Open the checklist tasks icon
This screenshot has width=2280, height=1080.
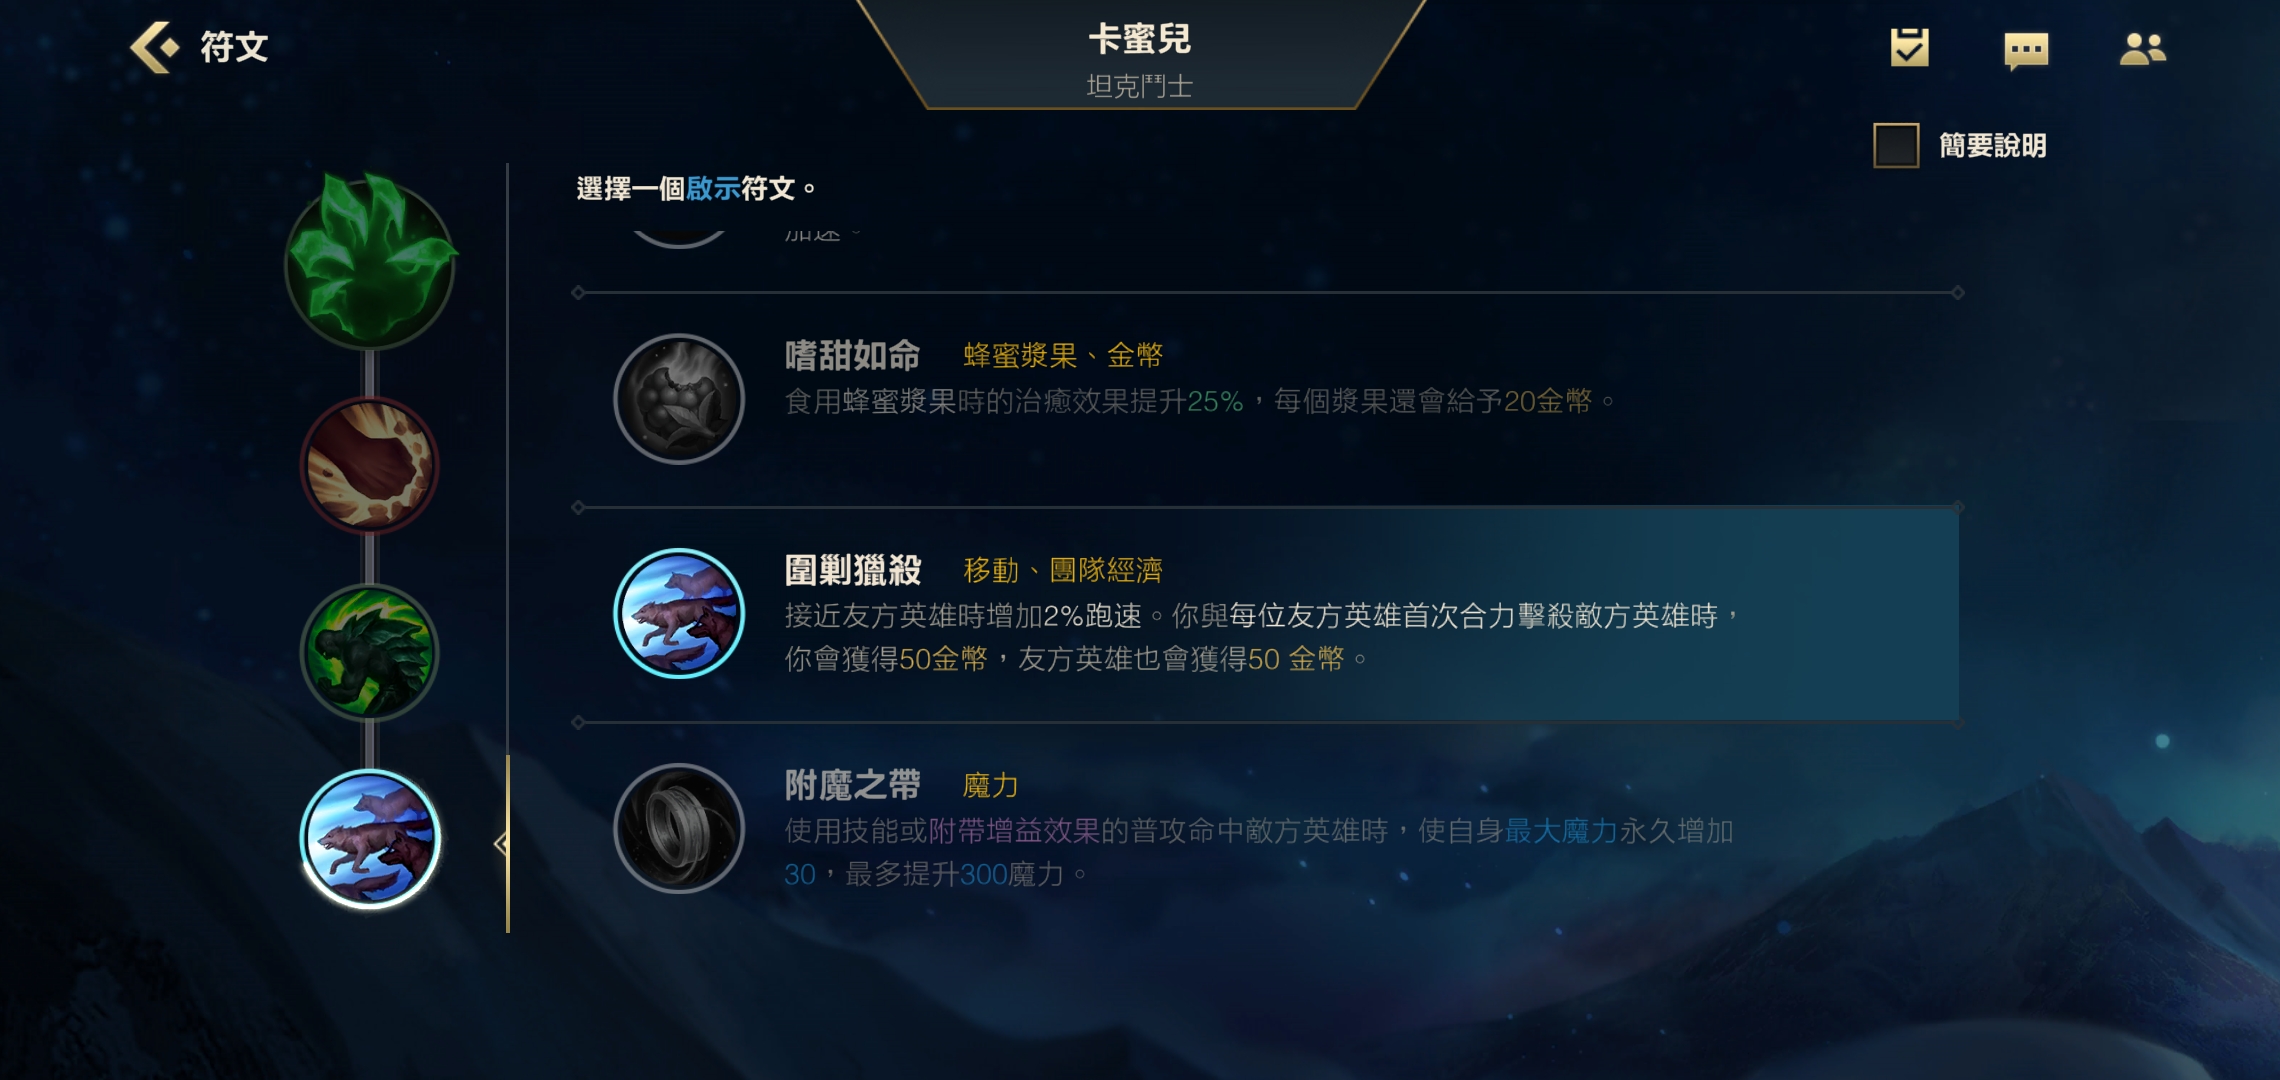(1909, 48)
